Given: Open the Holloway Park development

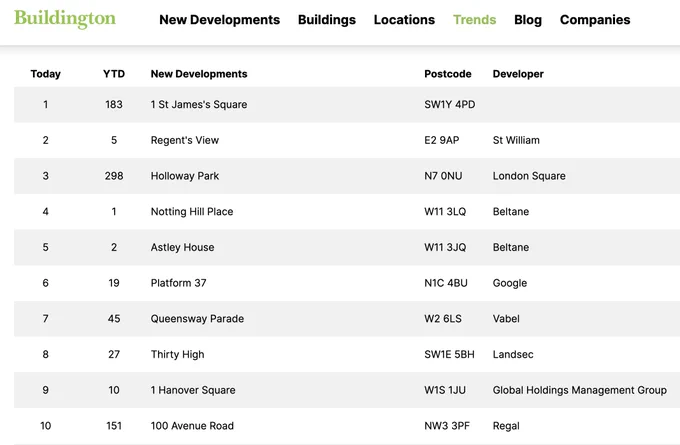Looking at the screenshot, I should point(185,176).
